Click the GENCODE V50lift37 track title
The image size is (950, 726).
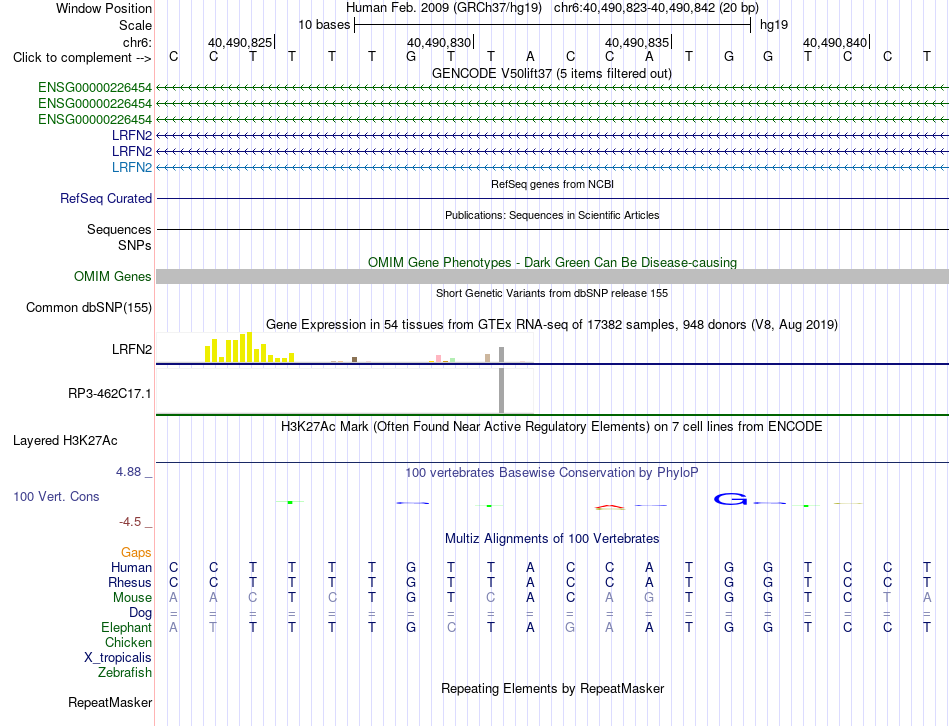pyautogui.click(x=552, y=73)
